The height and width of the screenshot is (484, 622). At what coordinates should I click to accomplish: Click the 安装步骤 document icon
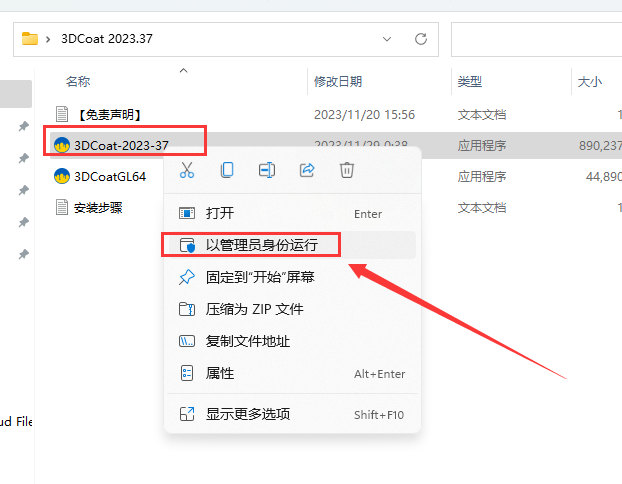click(62, 207)
